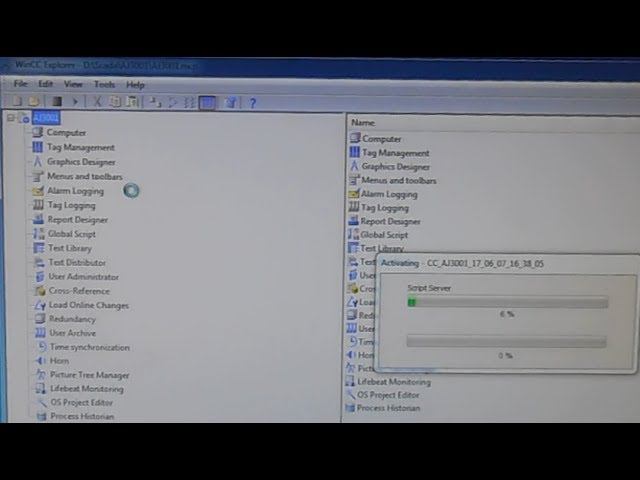Click Graphics Designer icon in Name list
640x480 pixels.
tap(354, 166)
